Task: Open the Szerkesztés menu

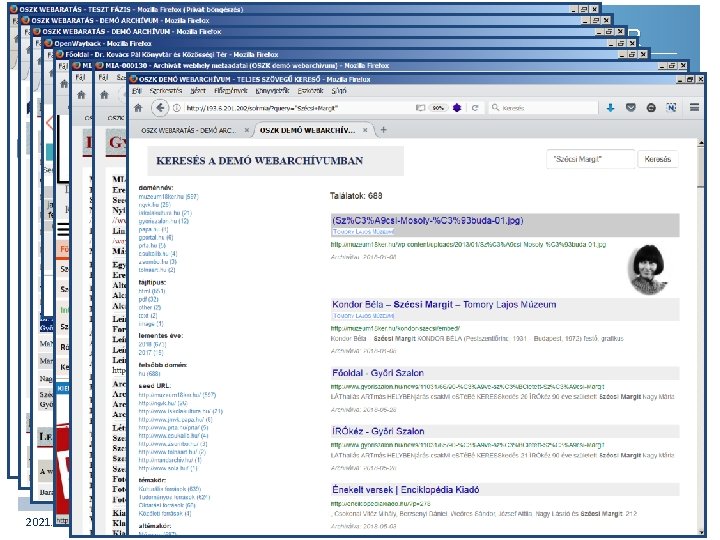Action: click(x=166, y=91)
